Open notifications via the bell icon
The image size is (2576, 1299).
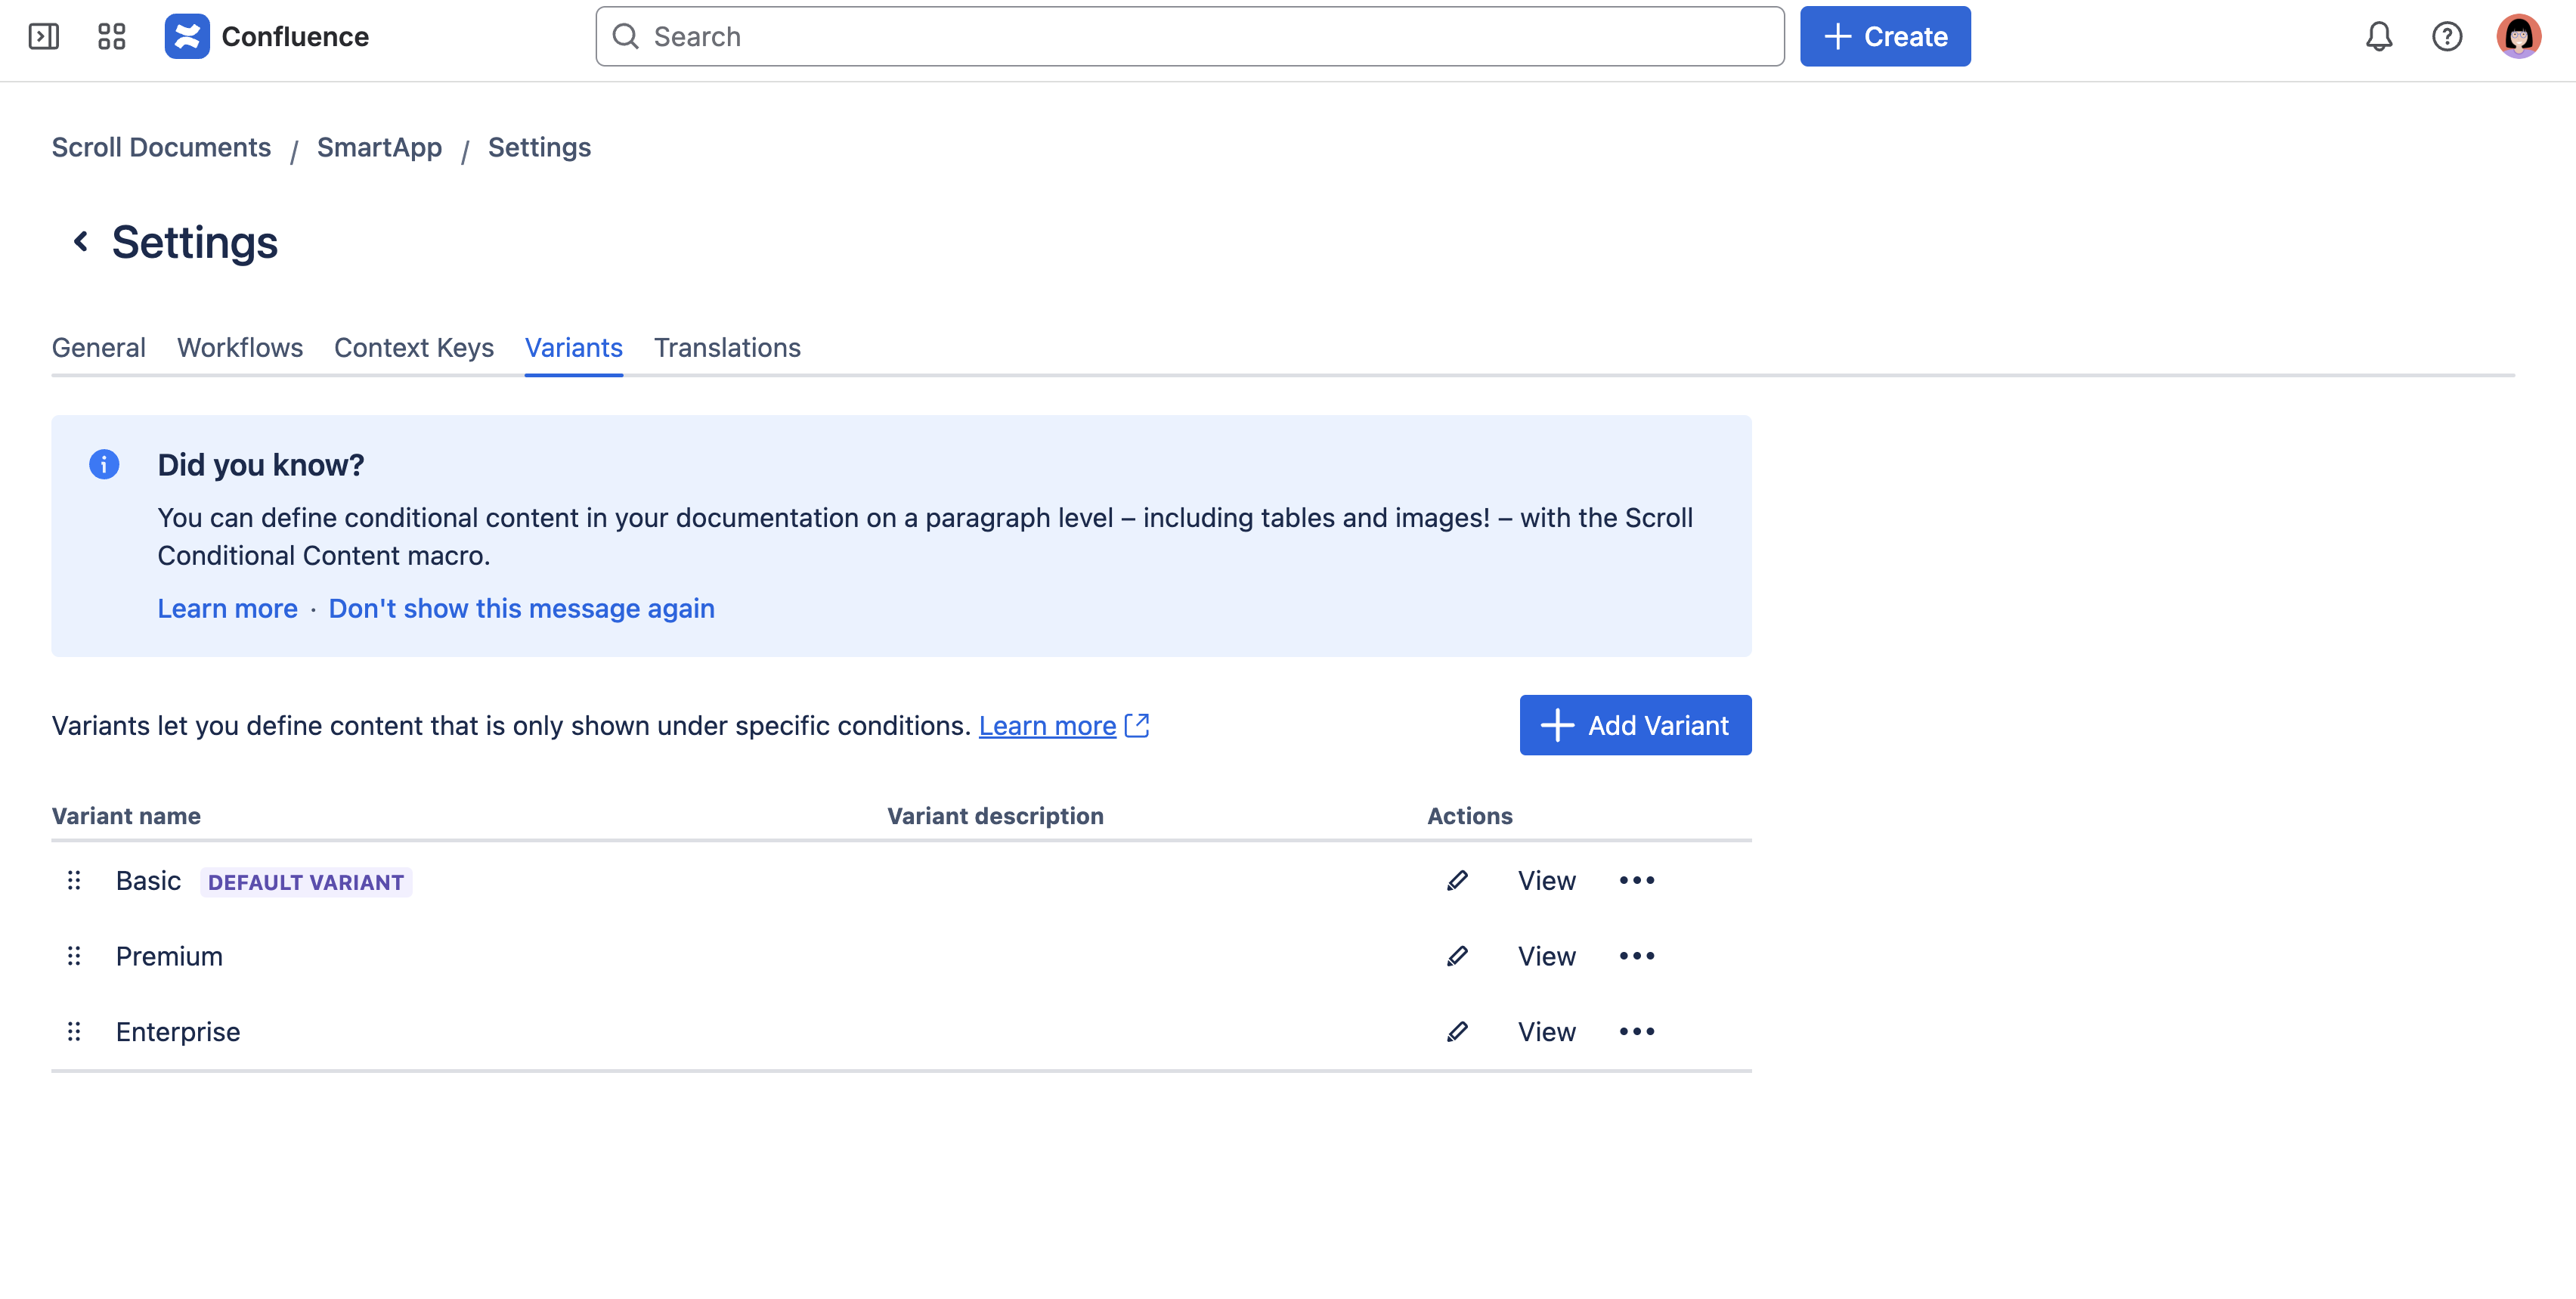point(2380,36)
